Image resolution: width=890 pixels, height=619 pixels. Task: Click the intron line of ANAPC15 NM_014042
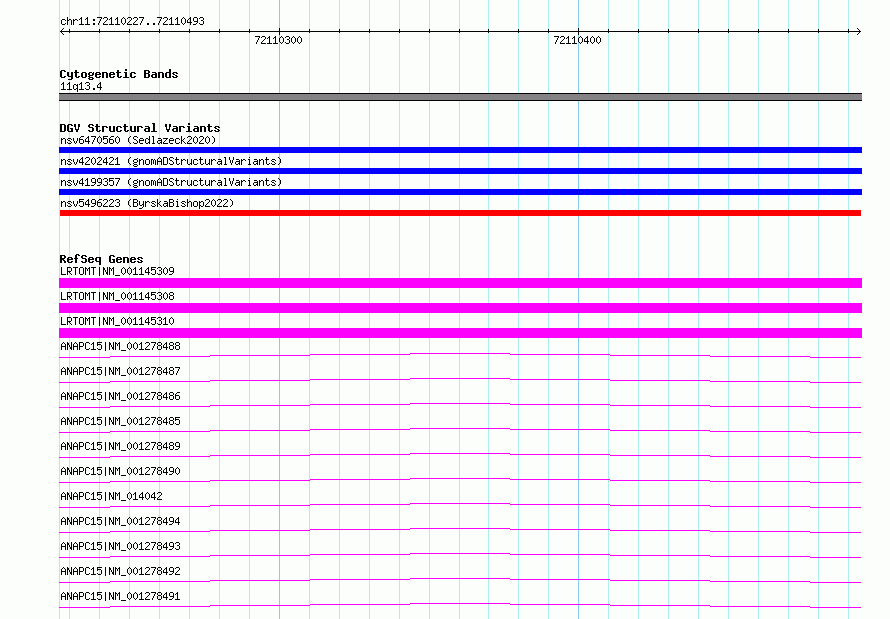point(460,505)
